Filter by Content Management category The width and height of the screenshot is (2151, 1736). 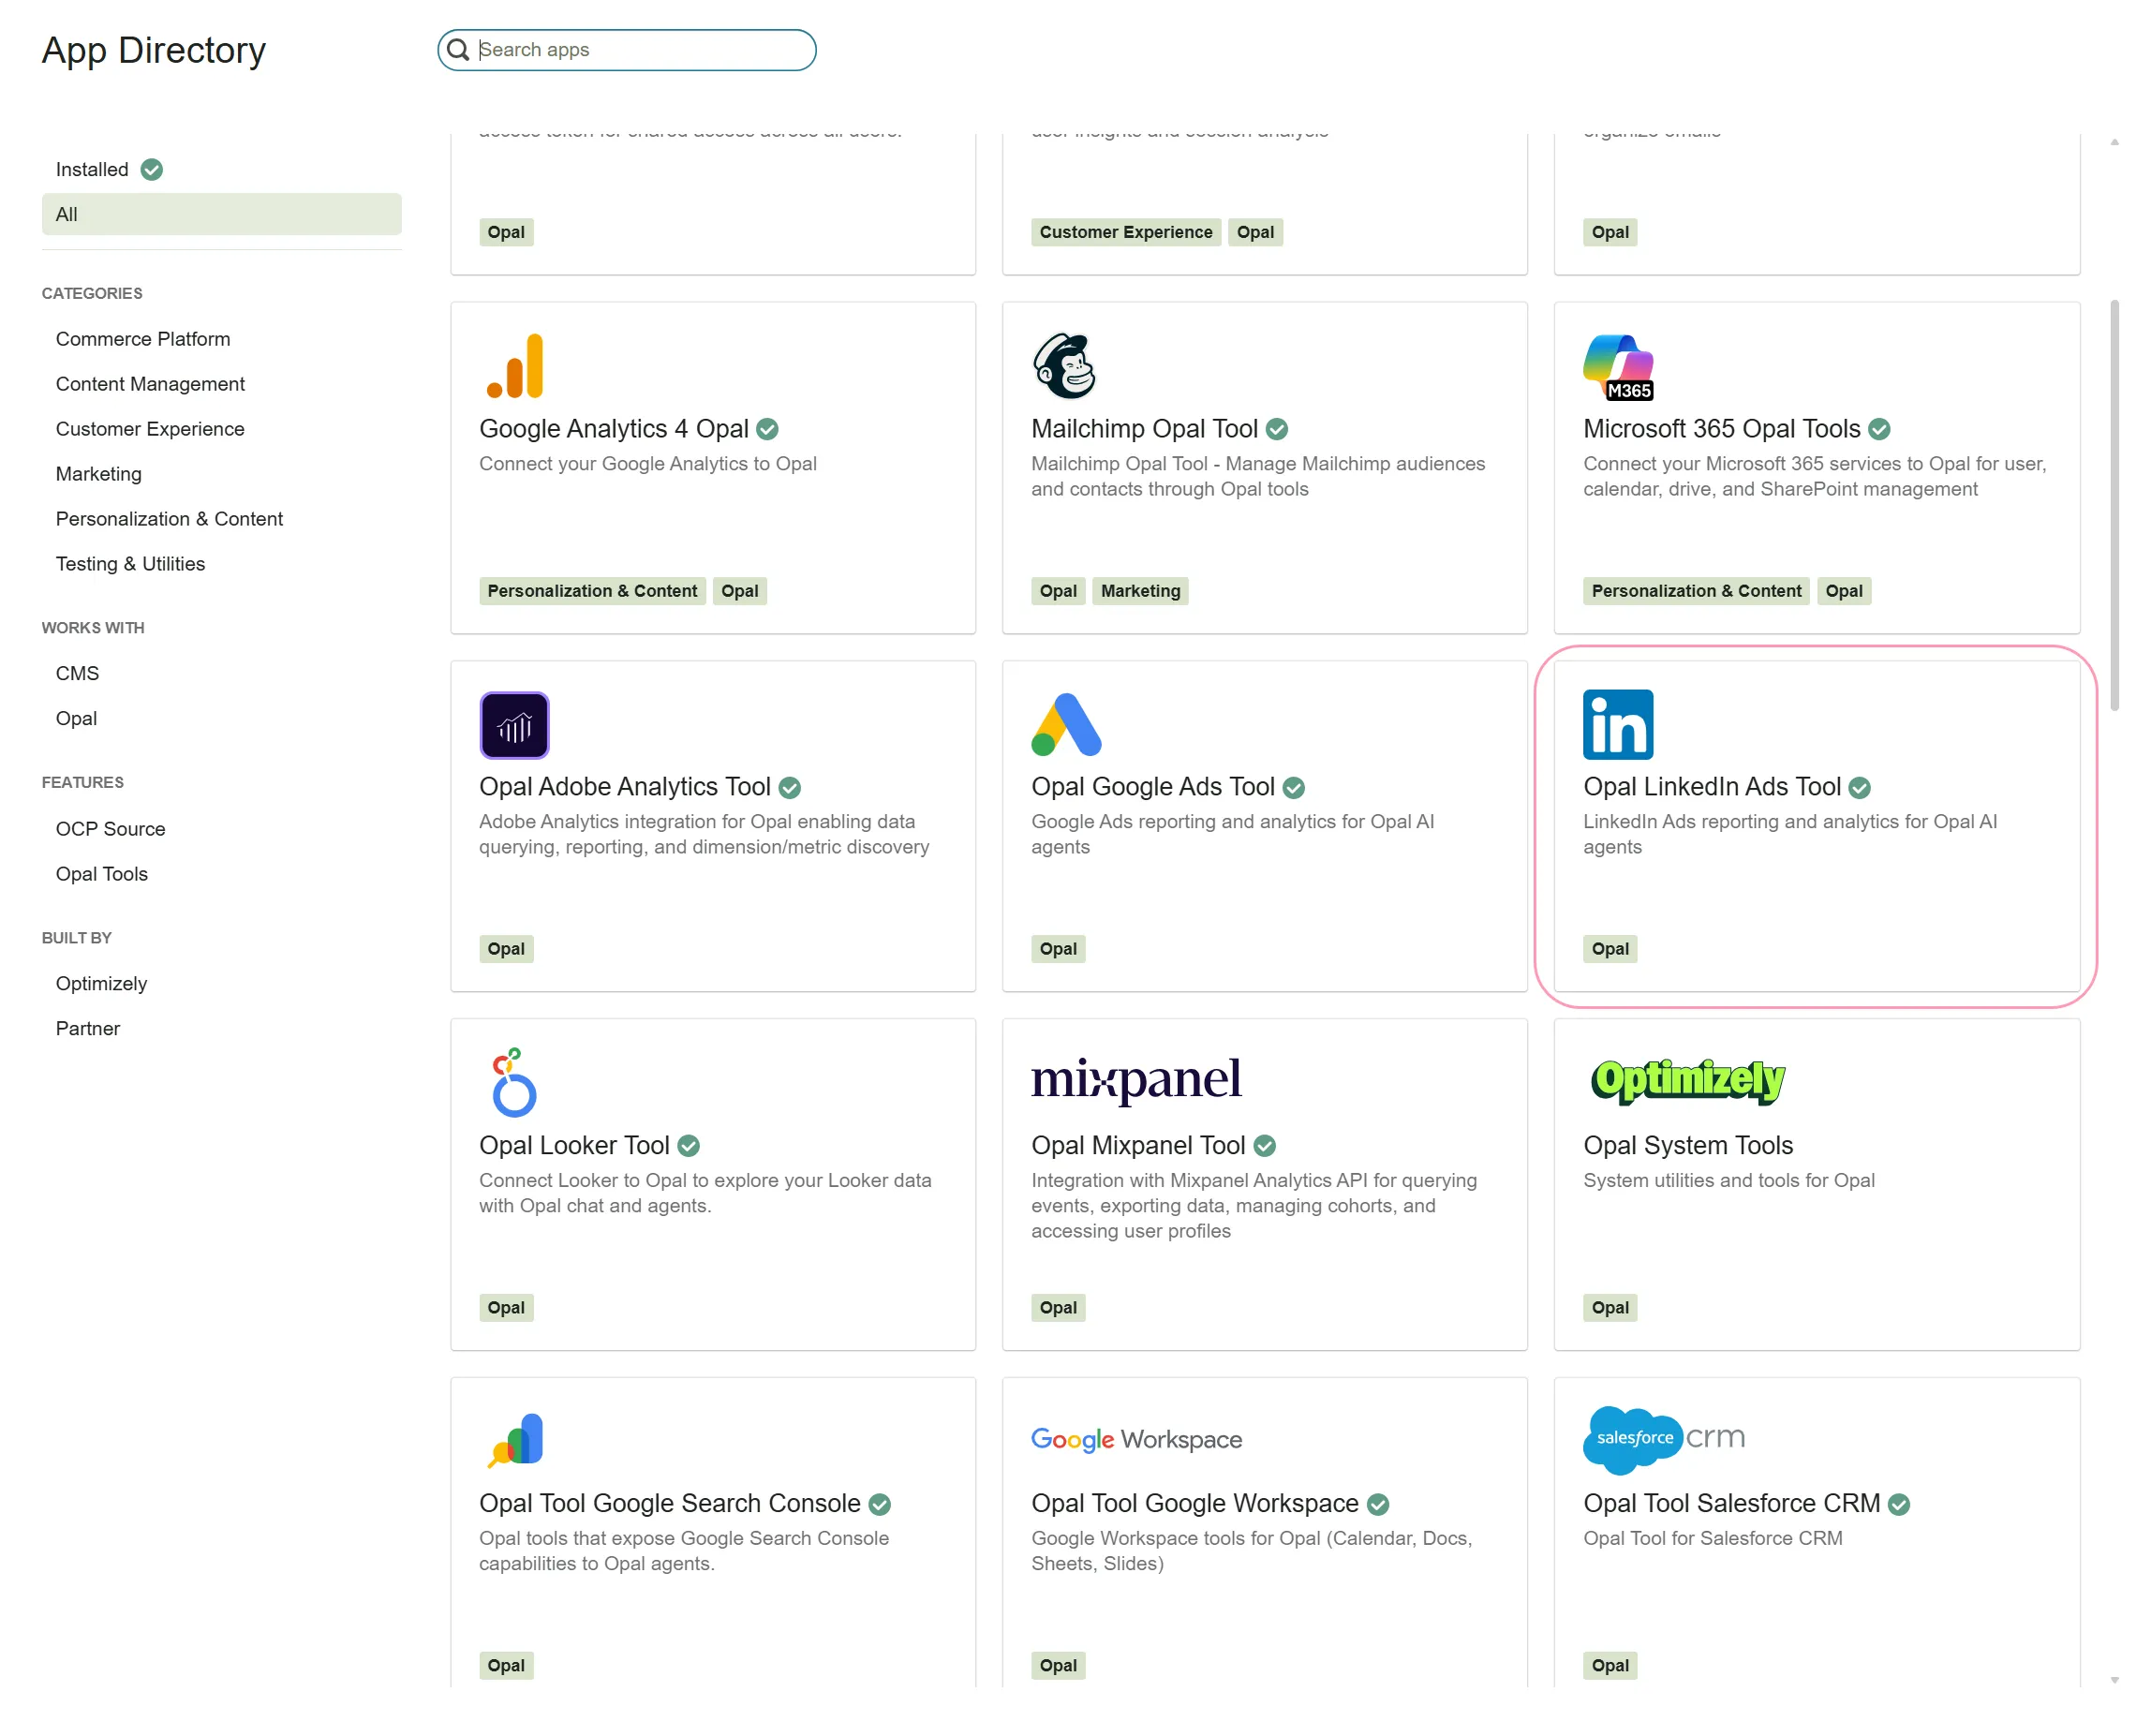pos(150,384)
